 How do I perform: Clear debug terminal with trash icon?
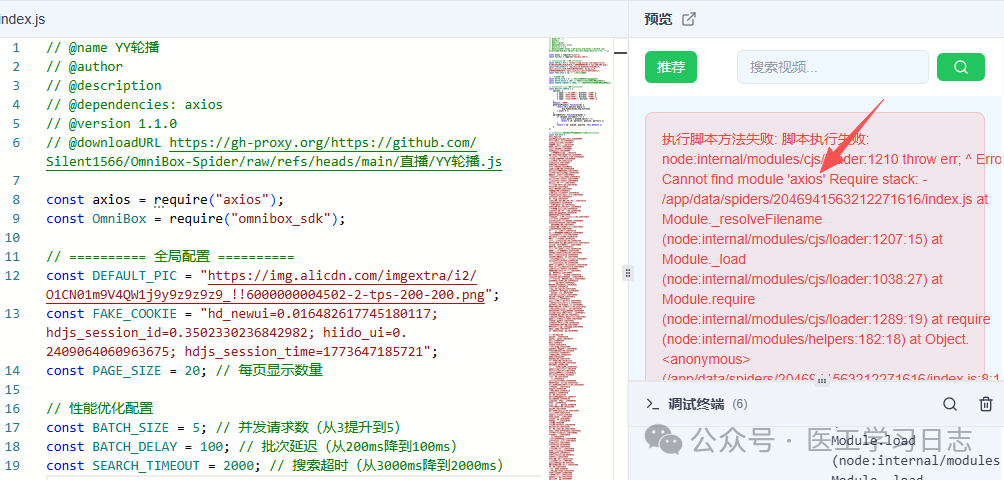click(x=985, y=404)
